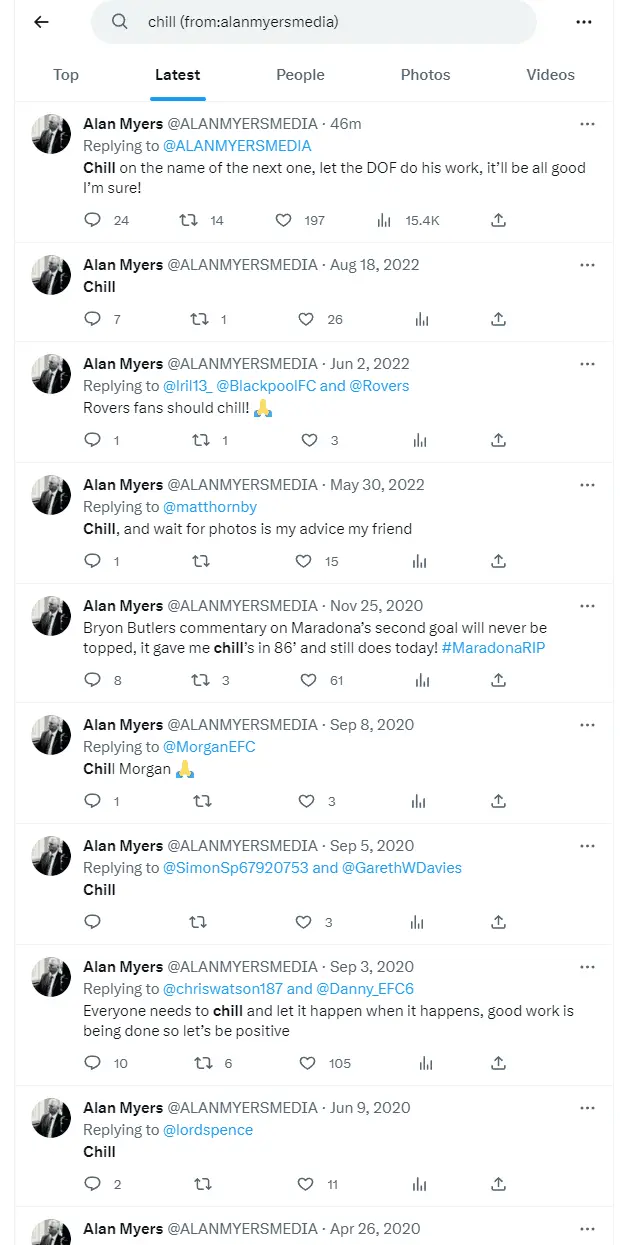Retweet the Aug 18, 2022 'Chill' tweet
Viewport: 641px width, 1245px height.
pos(201,319)
